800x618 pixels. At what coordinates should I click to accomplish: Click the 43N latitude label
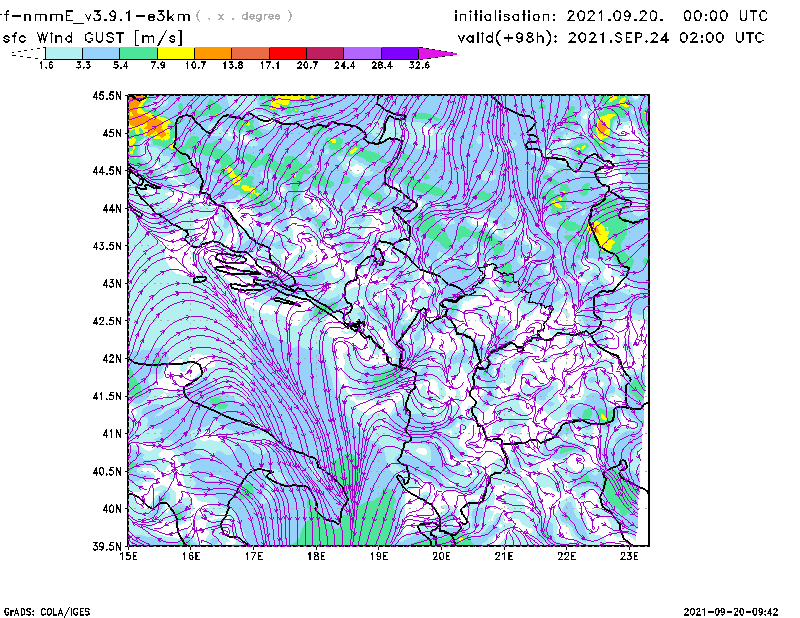pos(112,283)
